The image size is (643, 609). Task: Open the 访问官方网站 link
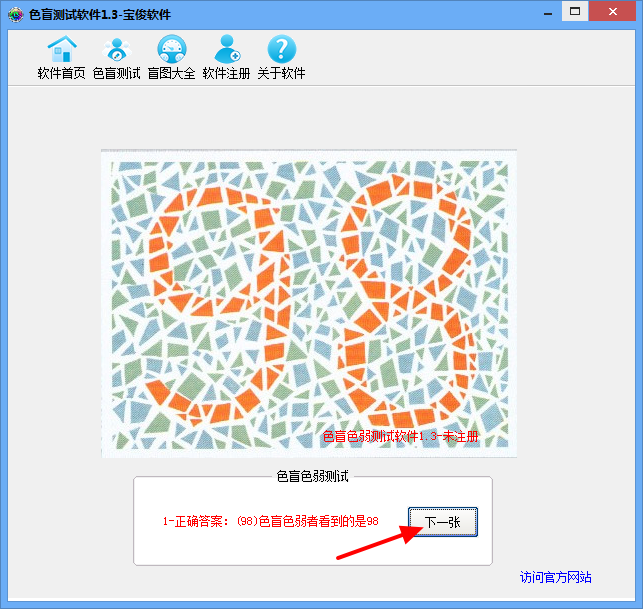click(x=556, y=577)
